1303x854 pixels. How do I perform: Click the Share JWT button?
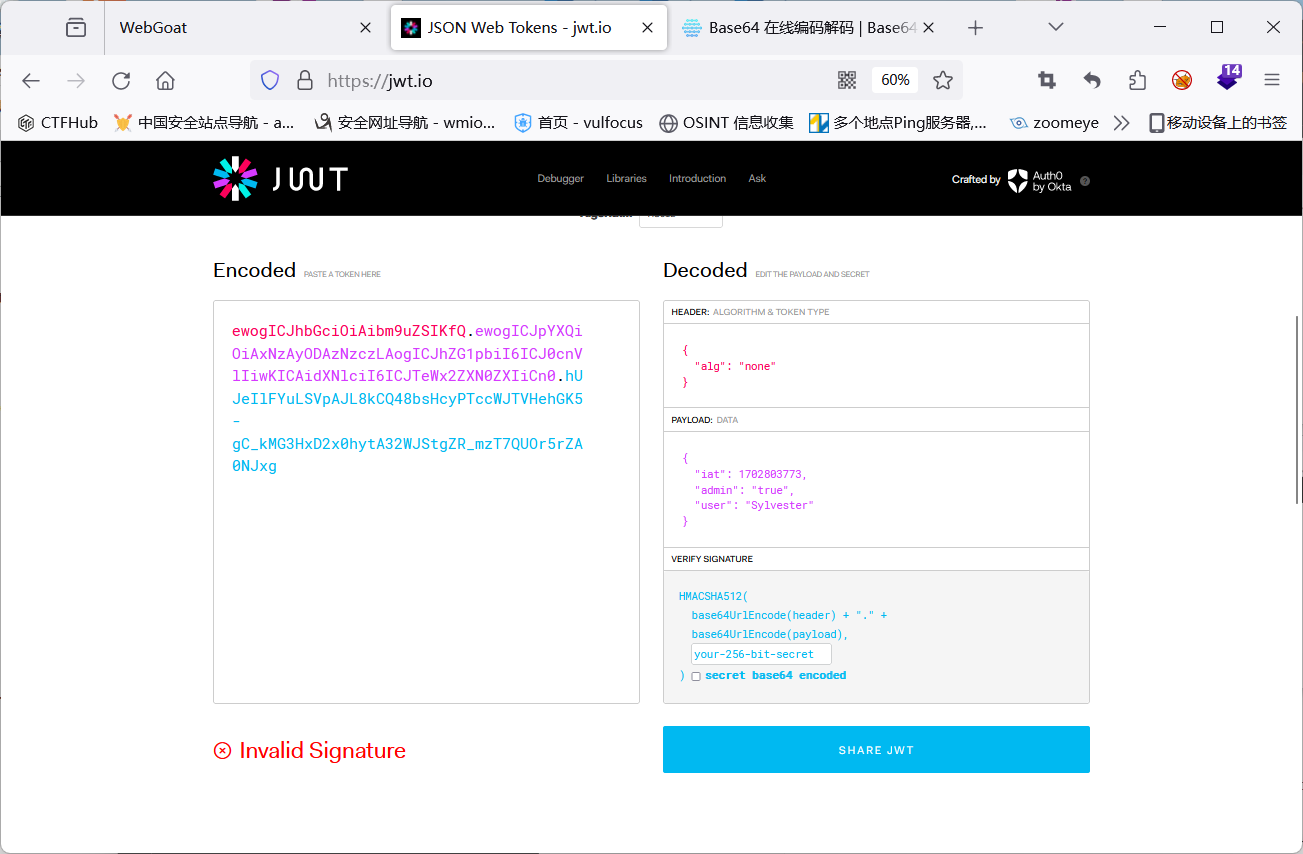pyautogui.click(x=876, y=750)
